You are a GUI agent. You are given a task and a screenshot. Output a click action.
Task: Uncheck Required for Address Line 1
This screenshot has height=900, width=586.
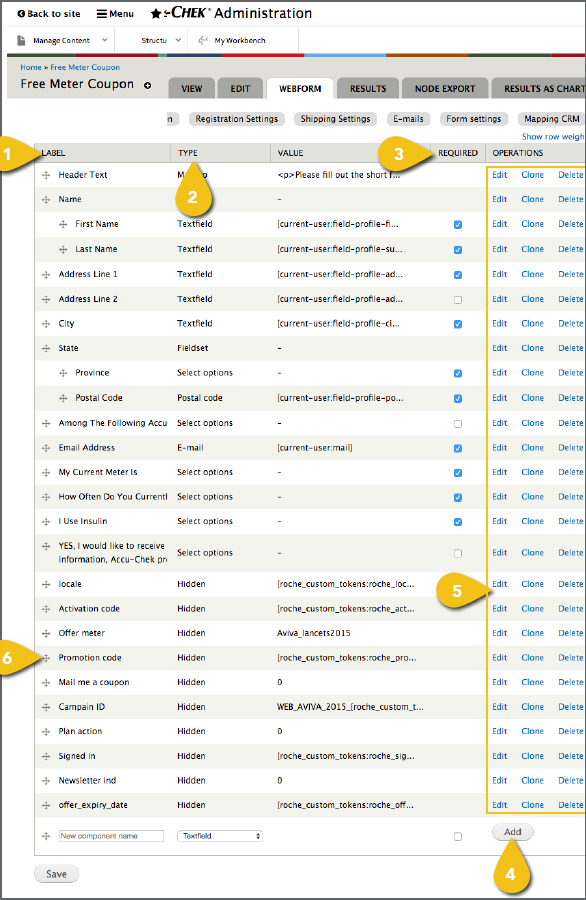click(x=458, y=275)
